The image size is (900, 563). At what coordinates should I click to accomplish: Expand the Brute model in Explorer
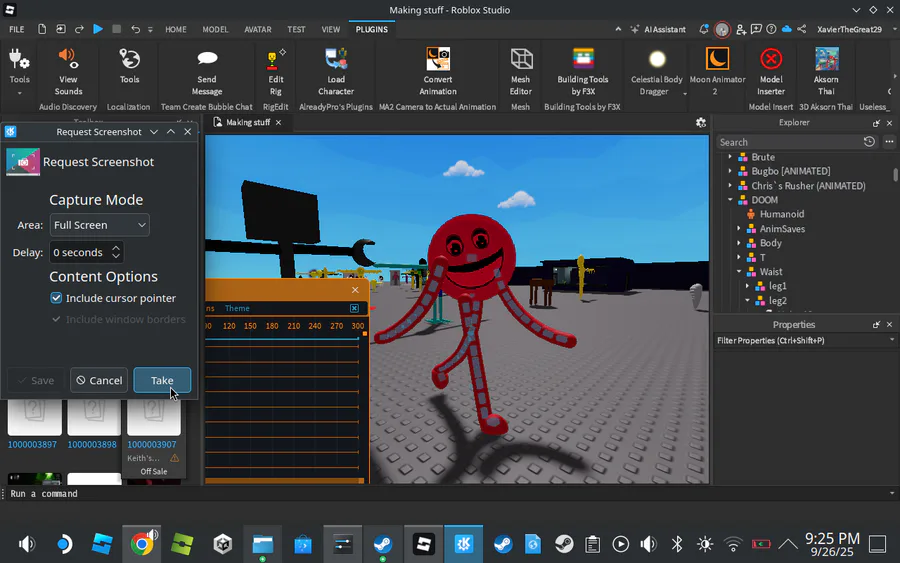coord(730,157)
